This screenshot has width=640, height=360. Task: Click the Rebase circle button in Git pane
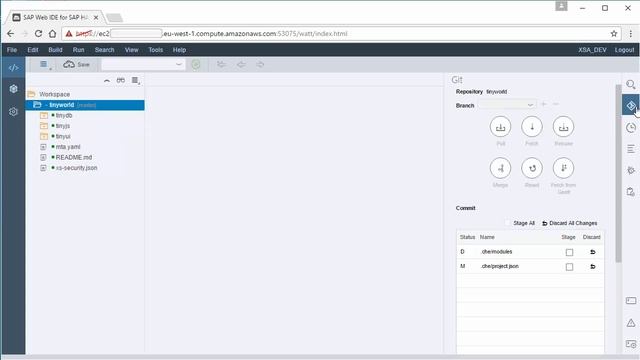pyautogui.click(x=563, y=127)
